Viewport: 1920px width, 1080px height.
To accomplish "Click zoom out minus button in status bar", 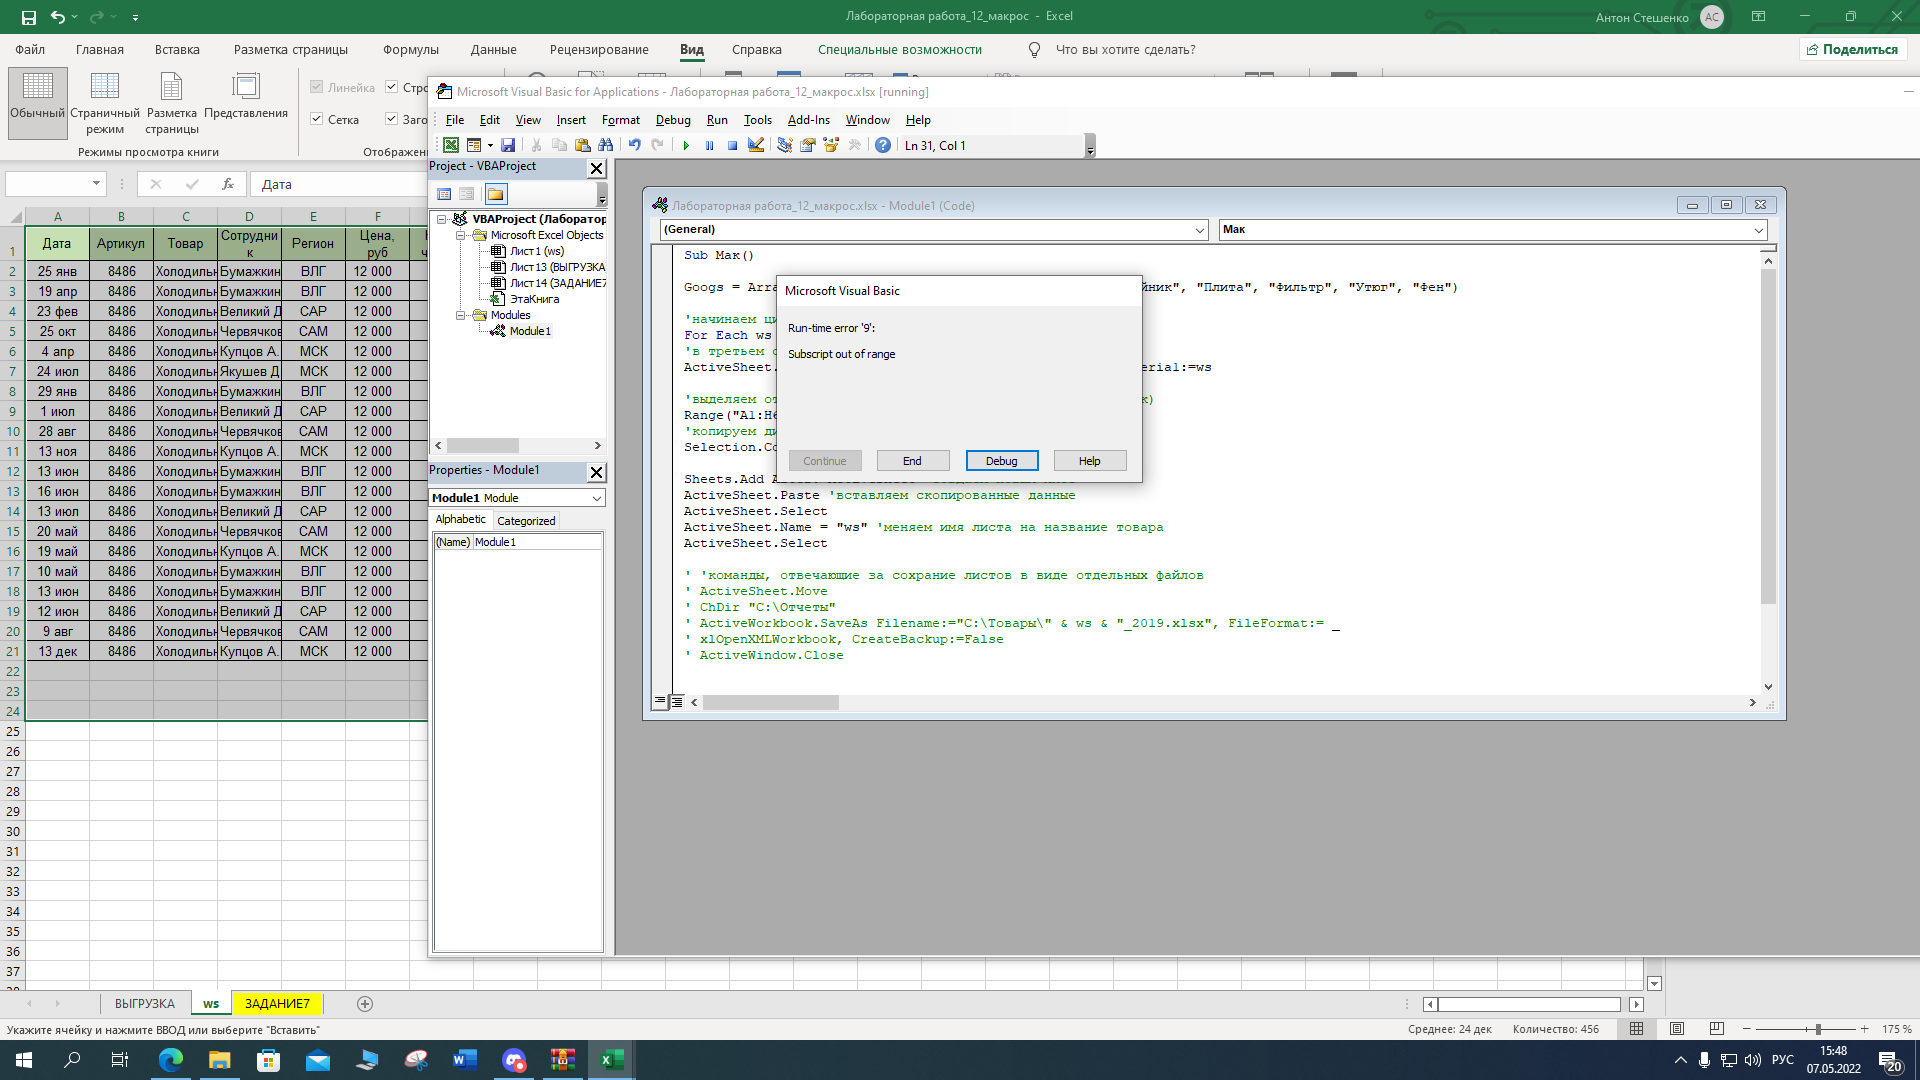I will tap(1747, 1029).
